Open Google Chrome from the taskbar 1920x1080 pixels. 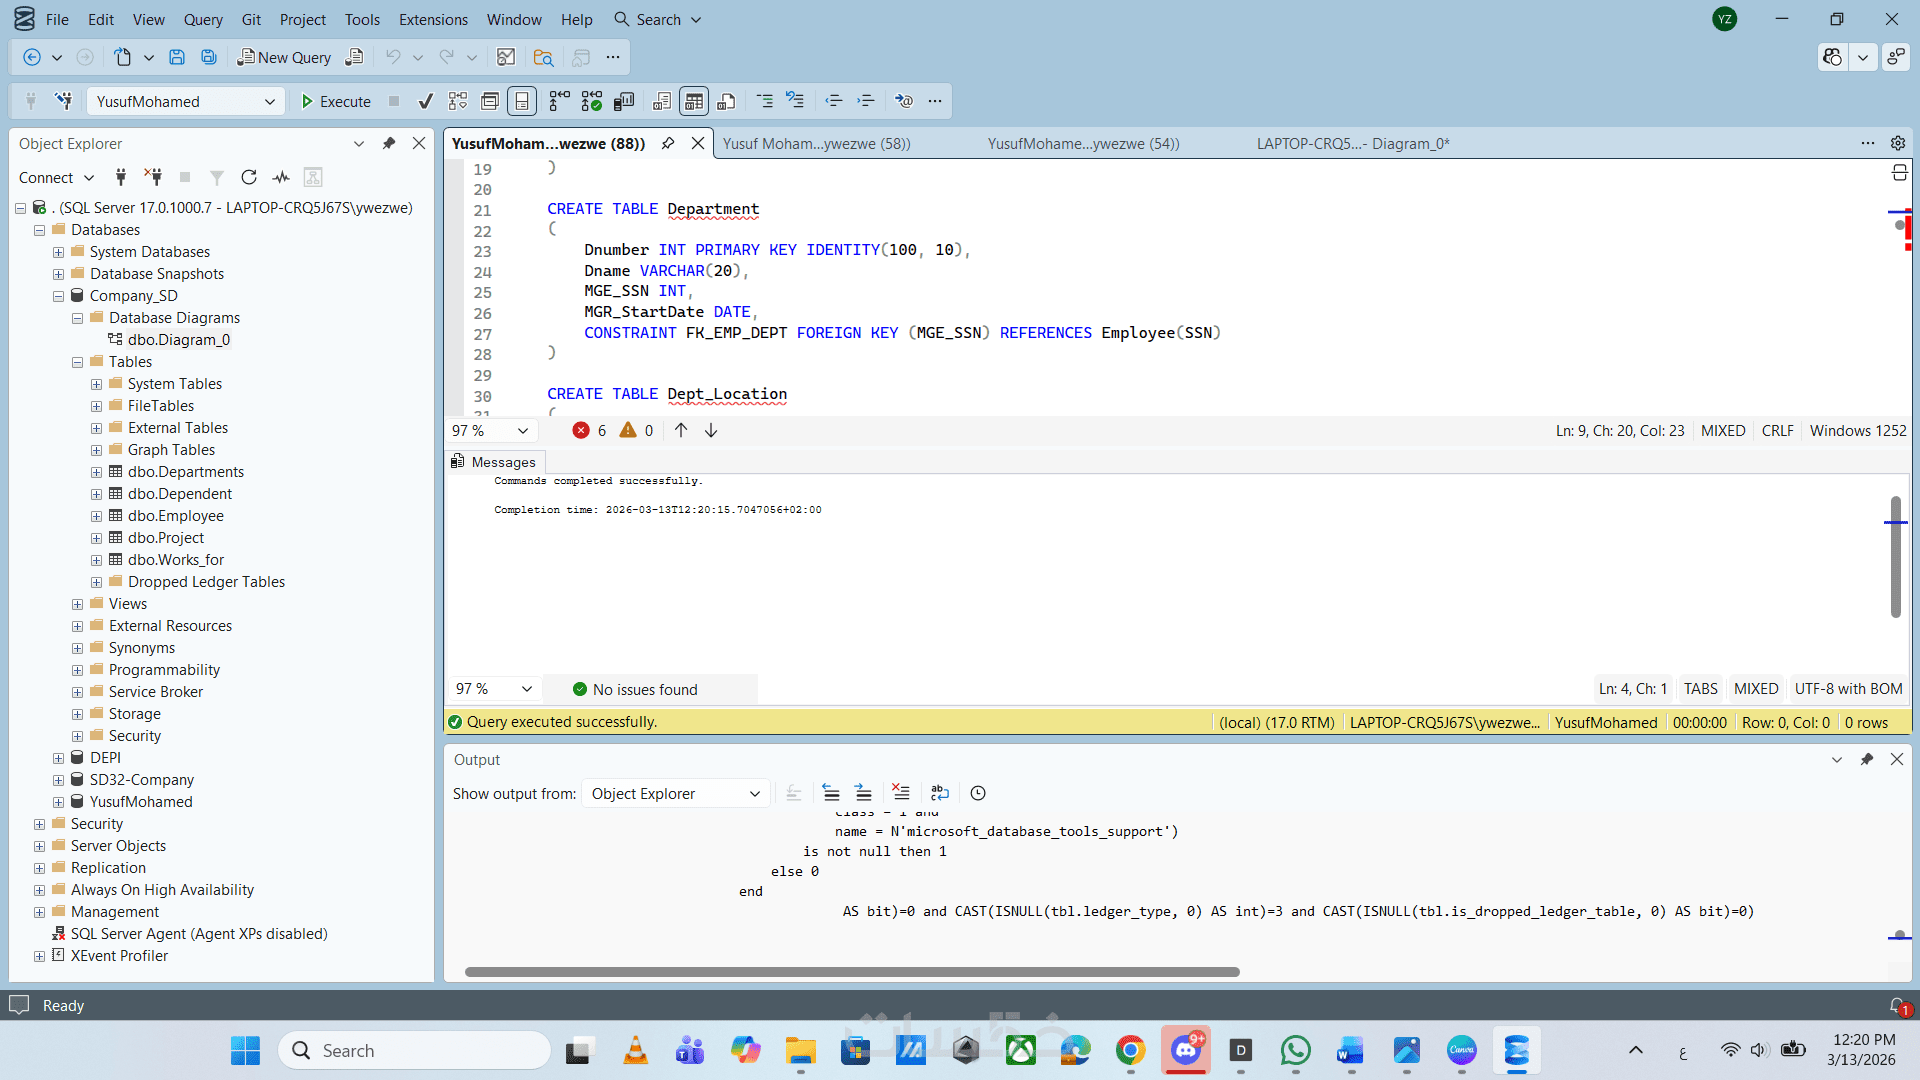[x=1130, y=1050]
